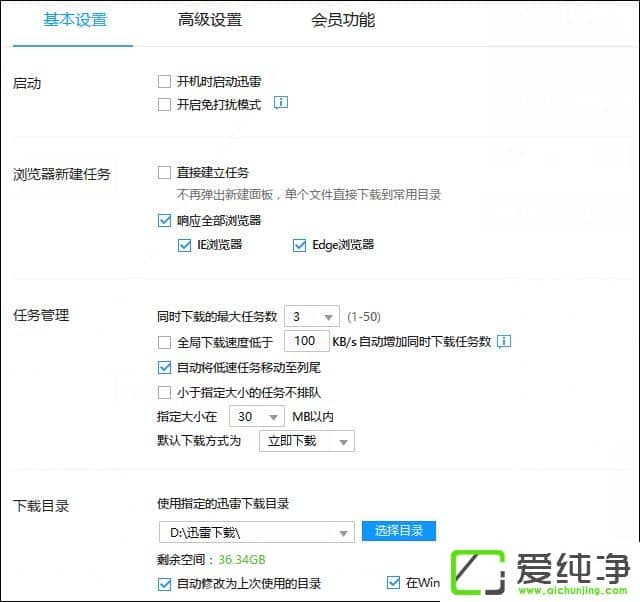The width and height of the screenshot is (640, 602).
Task: Check 小于指定大小的任务不排队 option
Action: 165,392
